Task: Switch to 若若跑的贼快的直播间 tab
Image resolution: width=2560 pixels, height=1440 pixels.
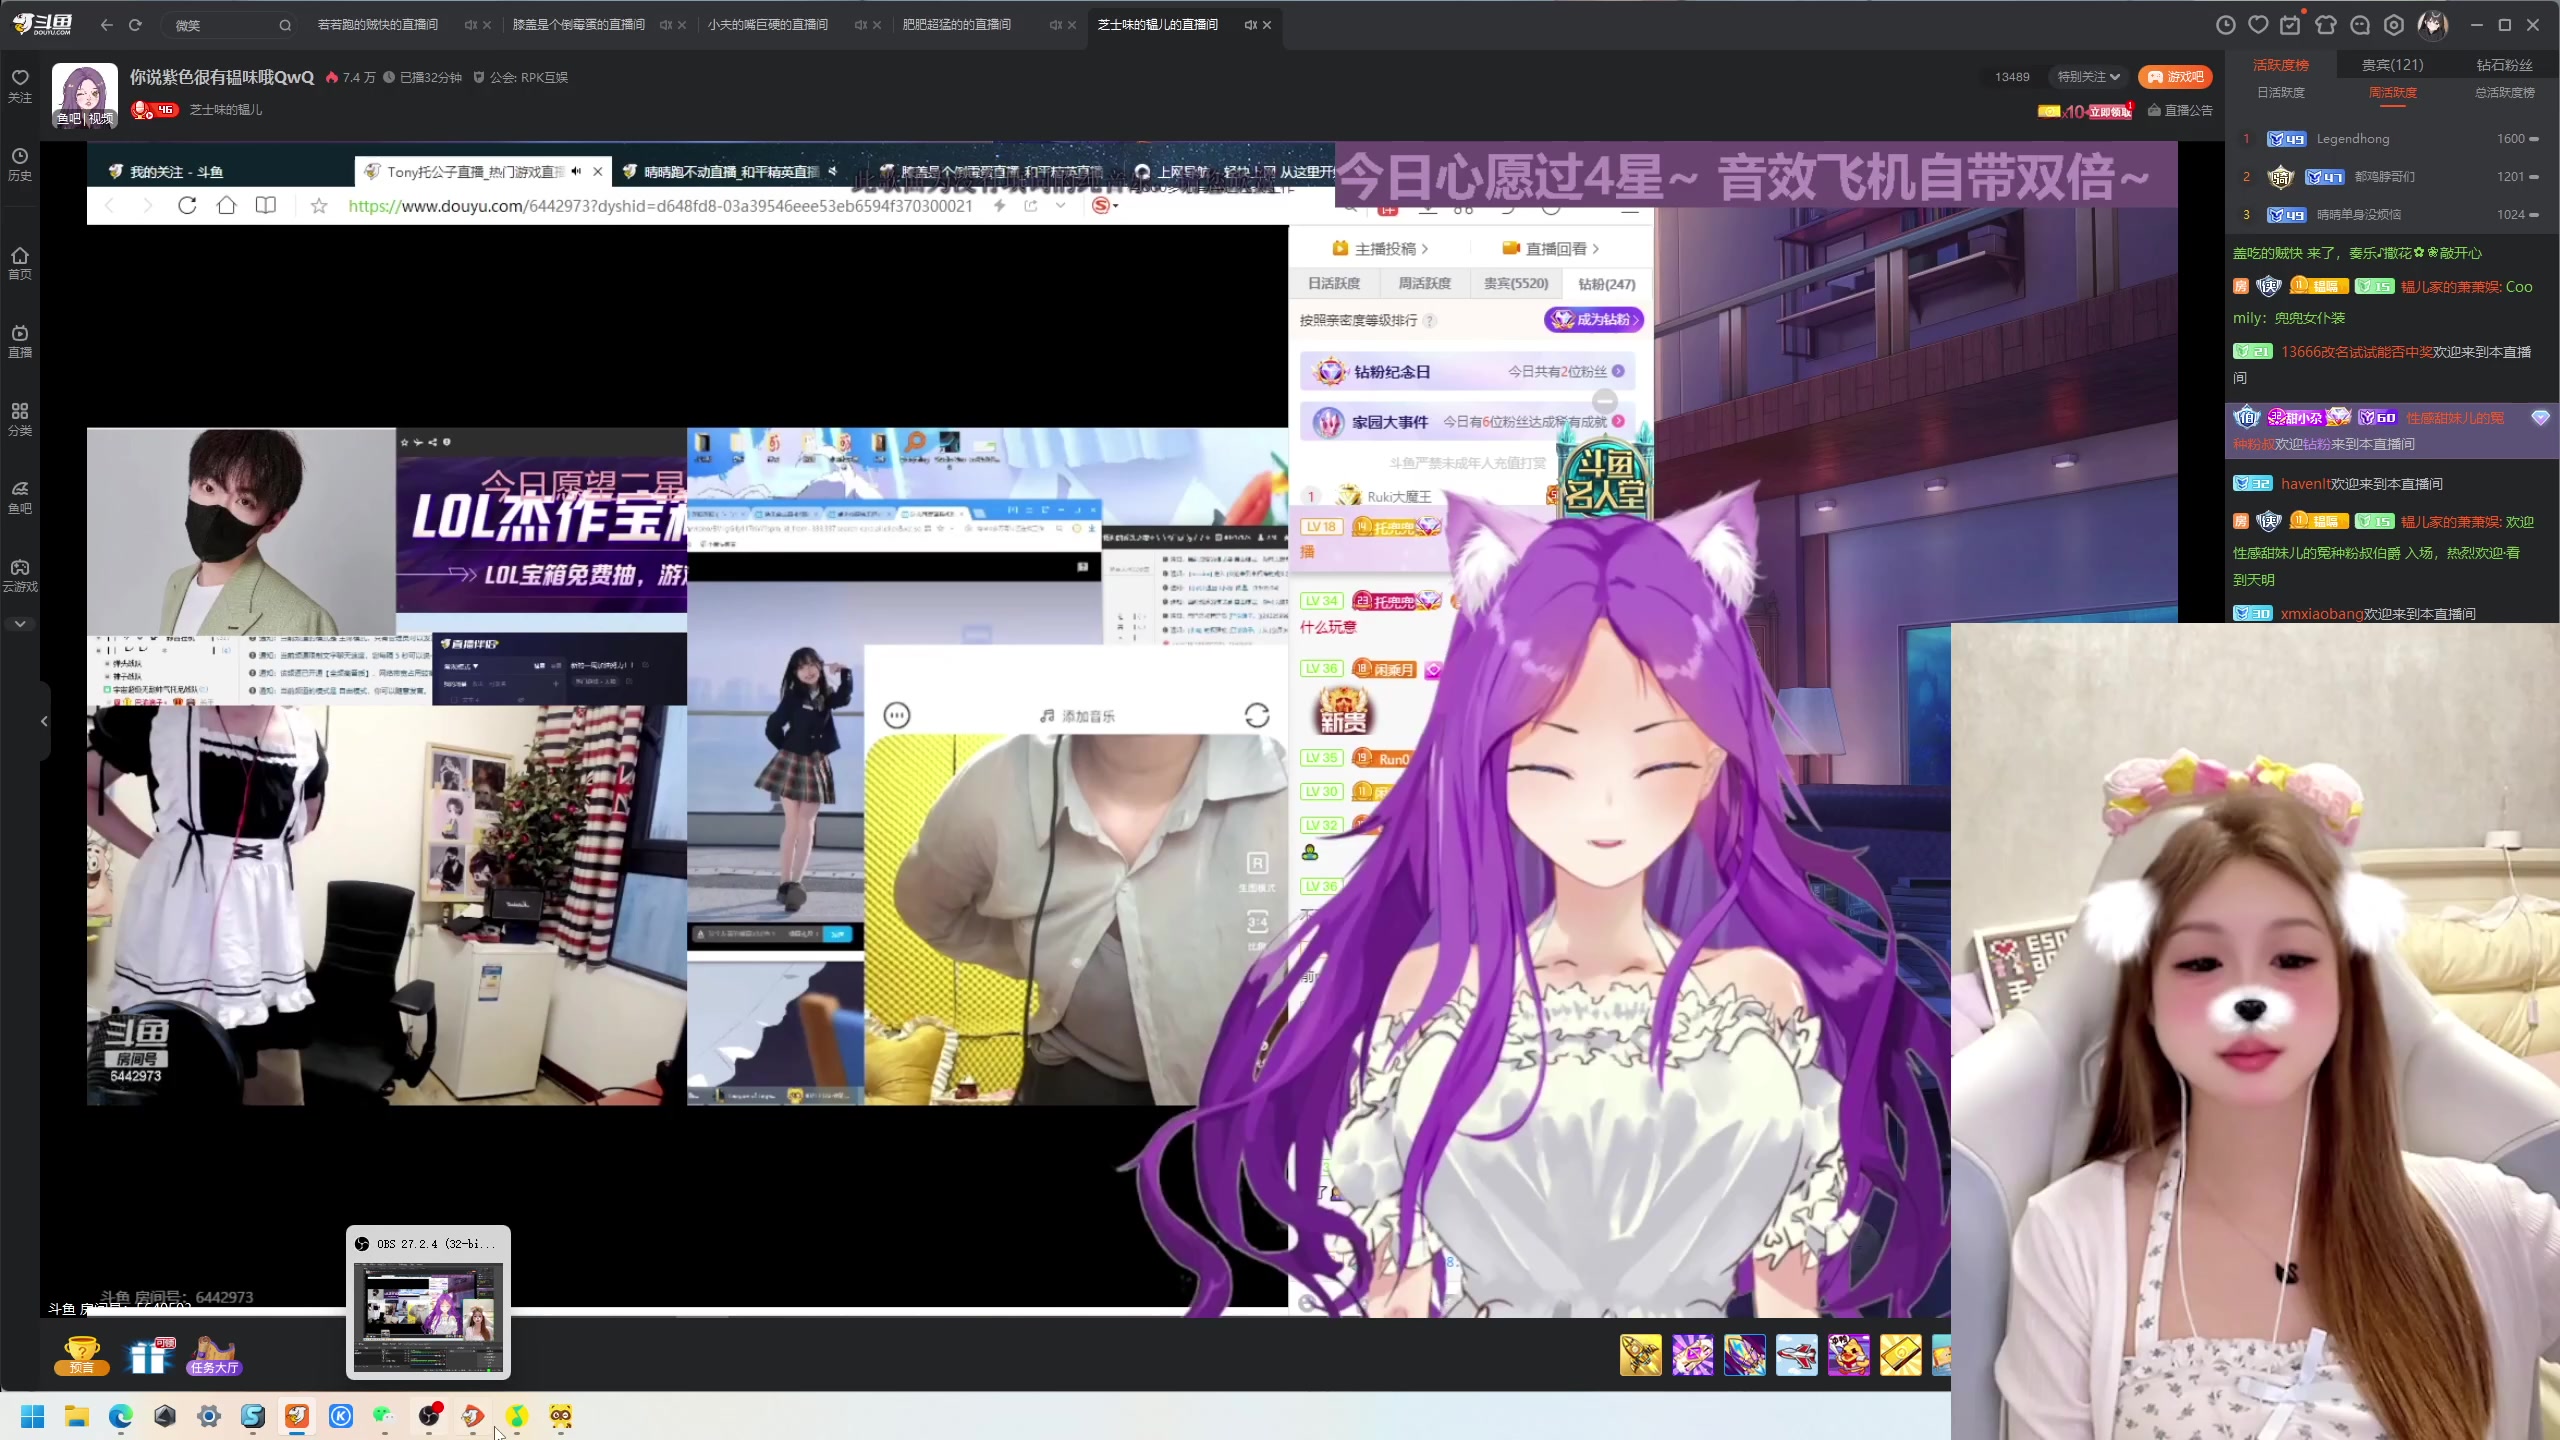Action: [378, 25]
